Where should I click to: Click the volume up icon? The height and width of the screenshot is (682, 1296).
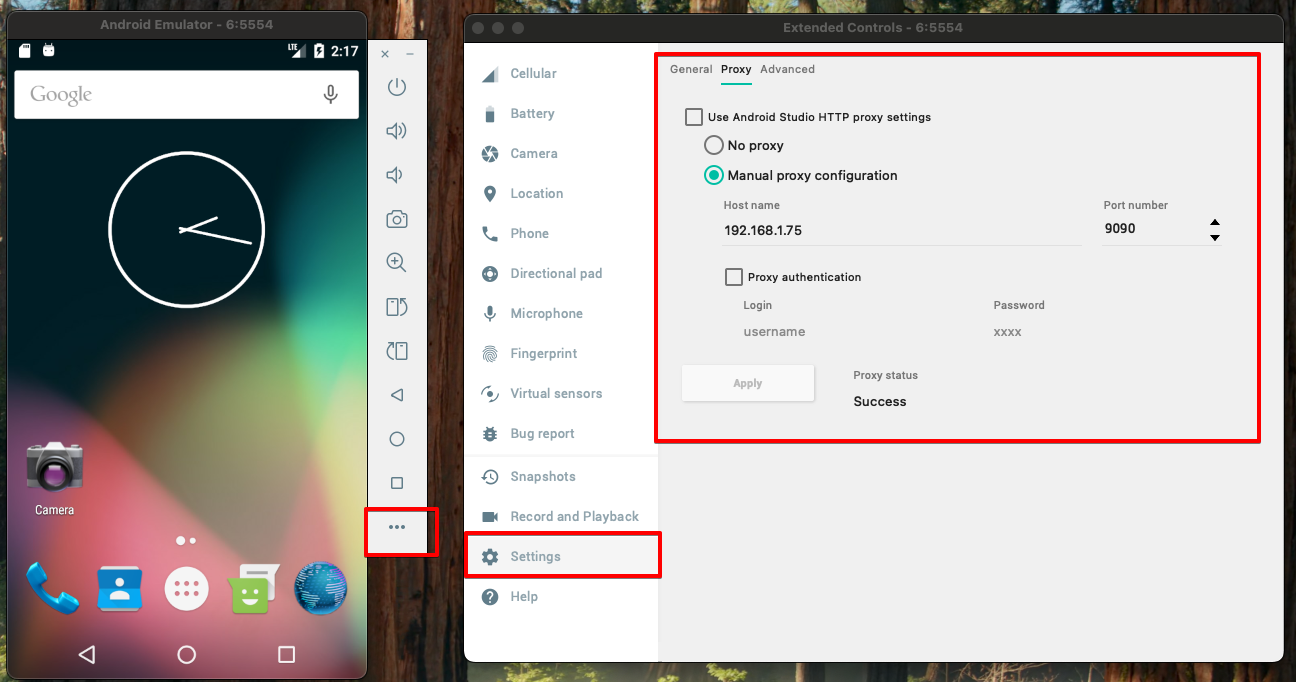click(397, 131)
